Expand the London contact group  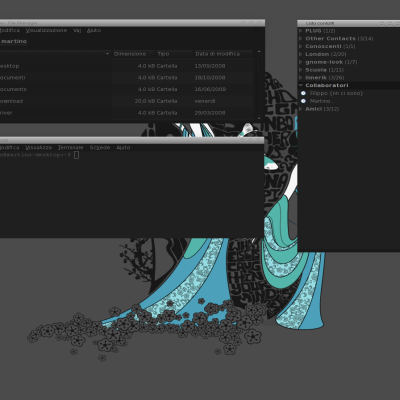[301, 54]
